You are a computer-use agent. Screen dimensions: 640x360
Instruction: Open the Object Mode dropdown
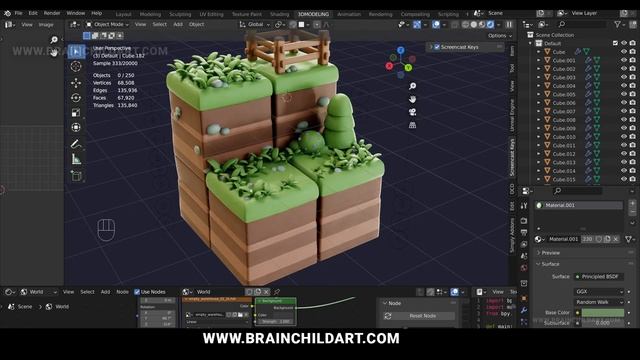pyautogui.click(x=107, y=24)
